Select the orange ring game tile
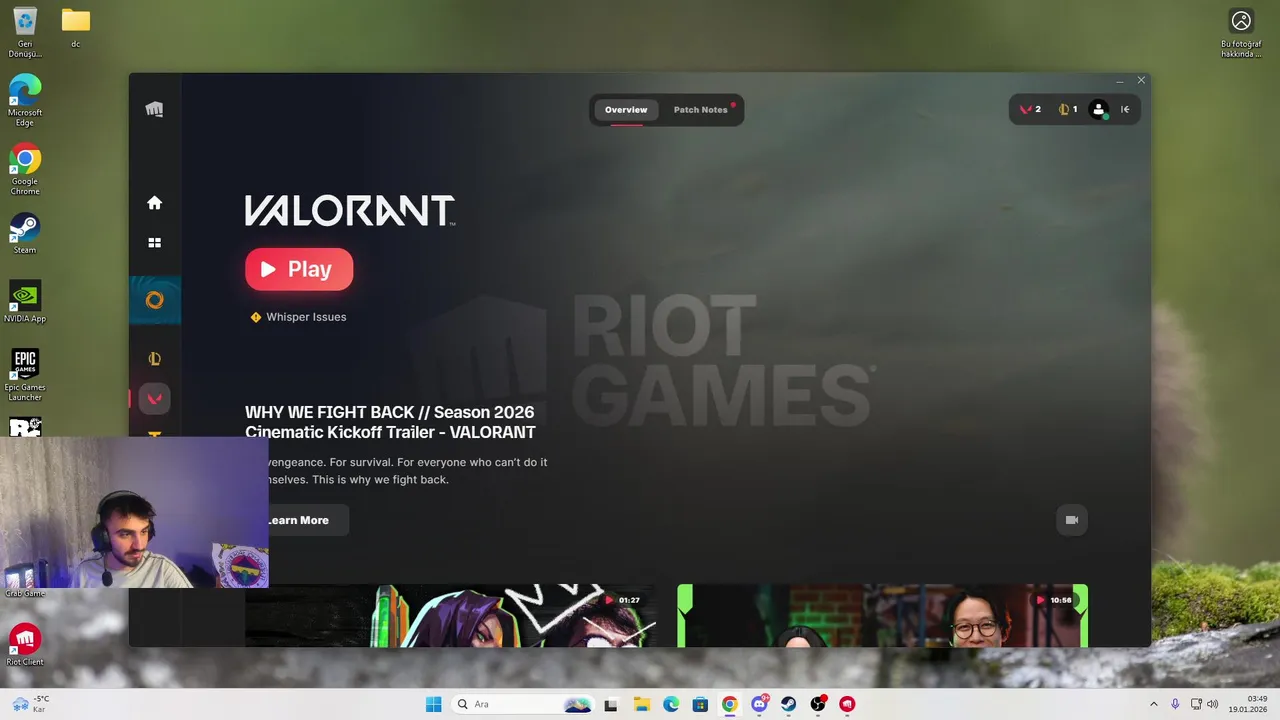Image resolution: width=1280 pixels, height=720 pixels. [x=155, y=300]
